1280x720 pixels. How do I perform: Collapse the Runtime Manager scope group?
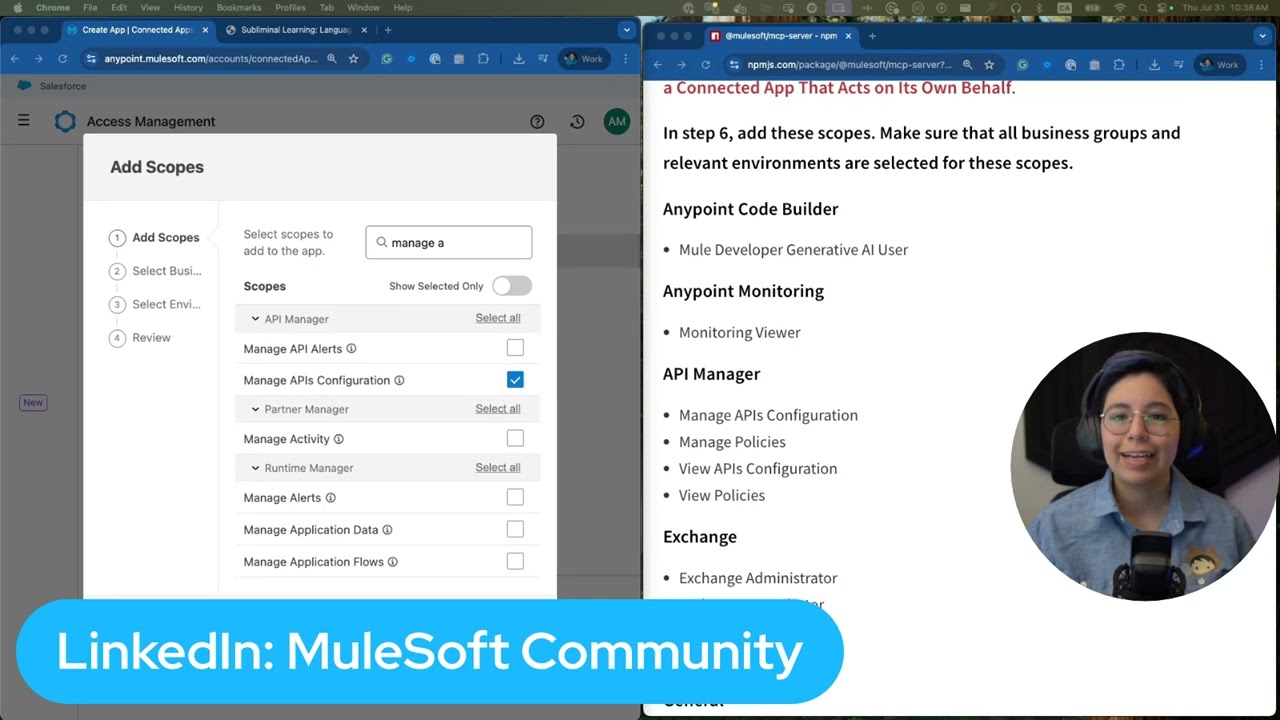click(255, 468)
